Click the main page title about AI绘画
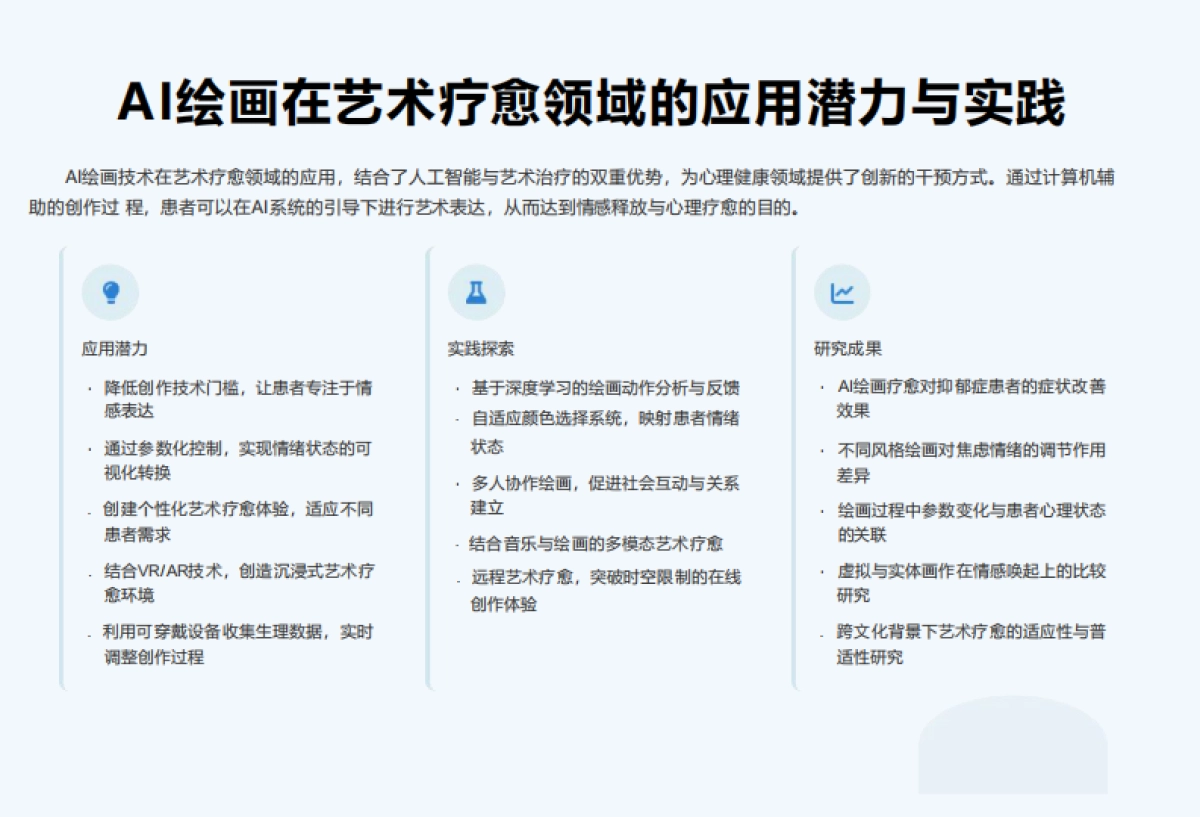The image size is (1200, 817). 600,99
